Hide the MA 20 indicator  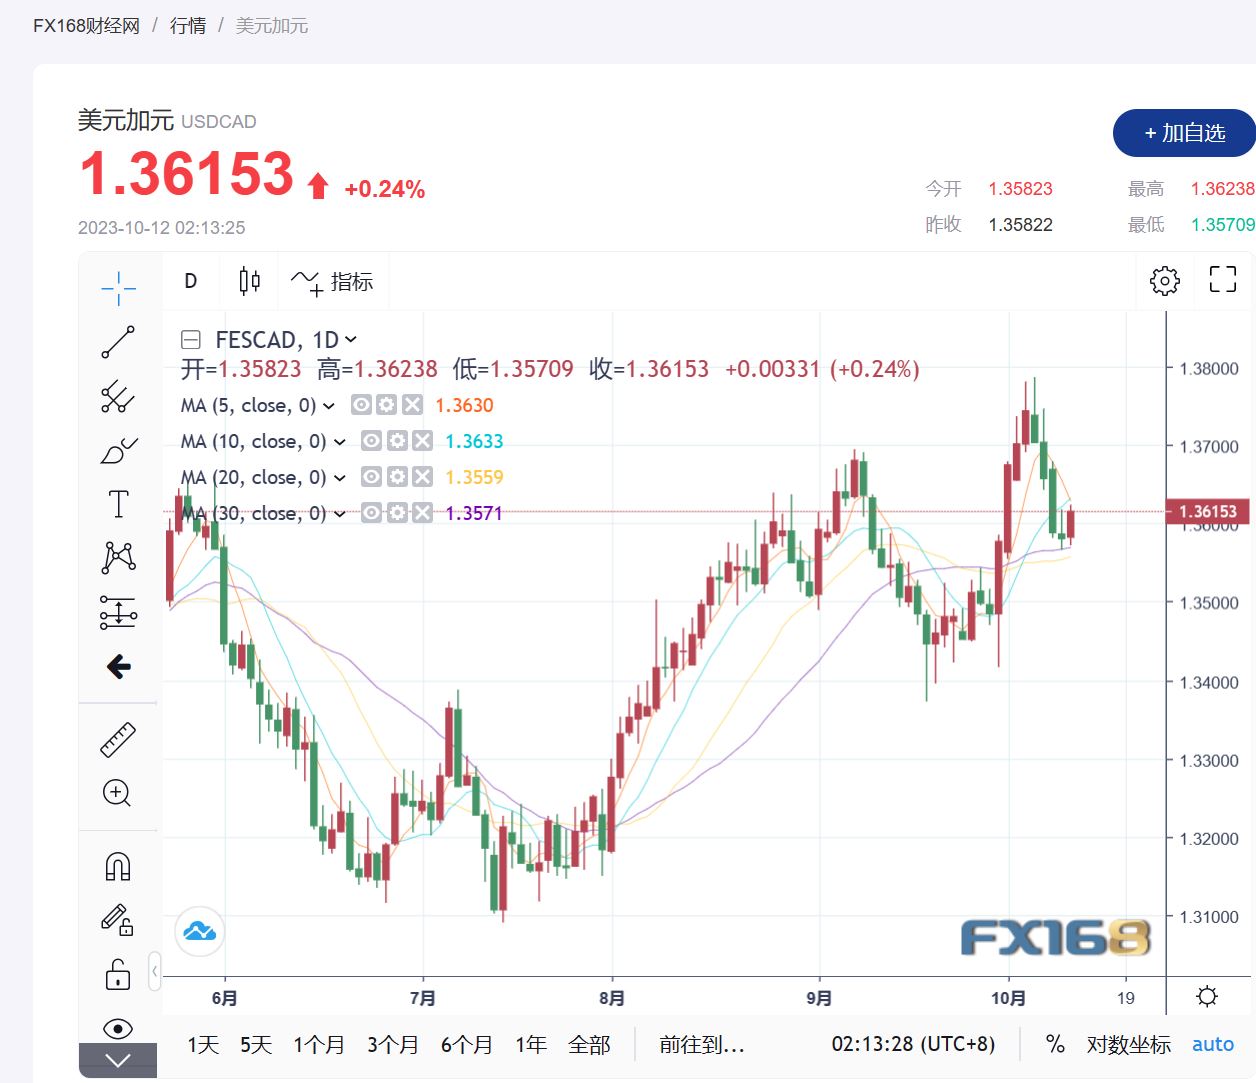[371, 477]
